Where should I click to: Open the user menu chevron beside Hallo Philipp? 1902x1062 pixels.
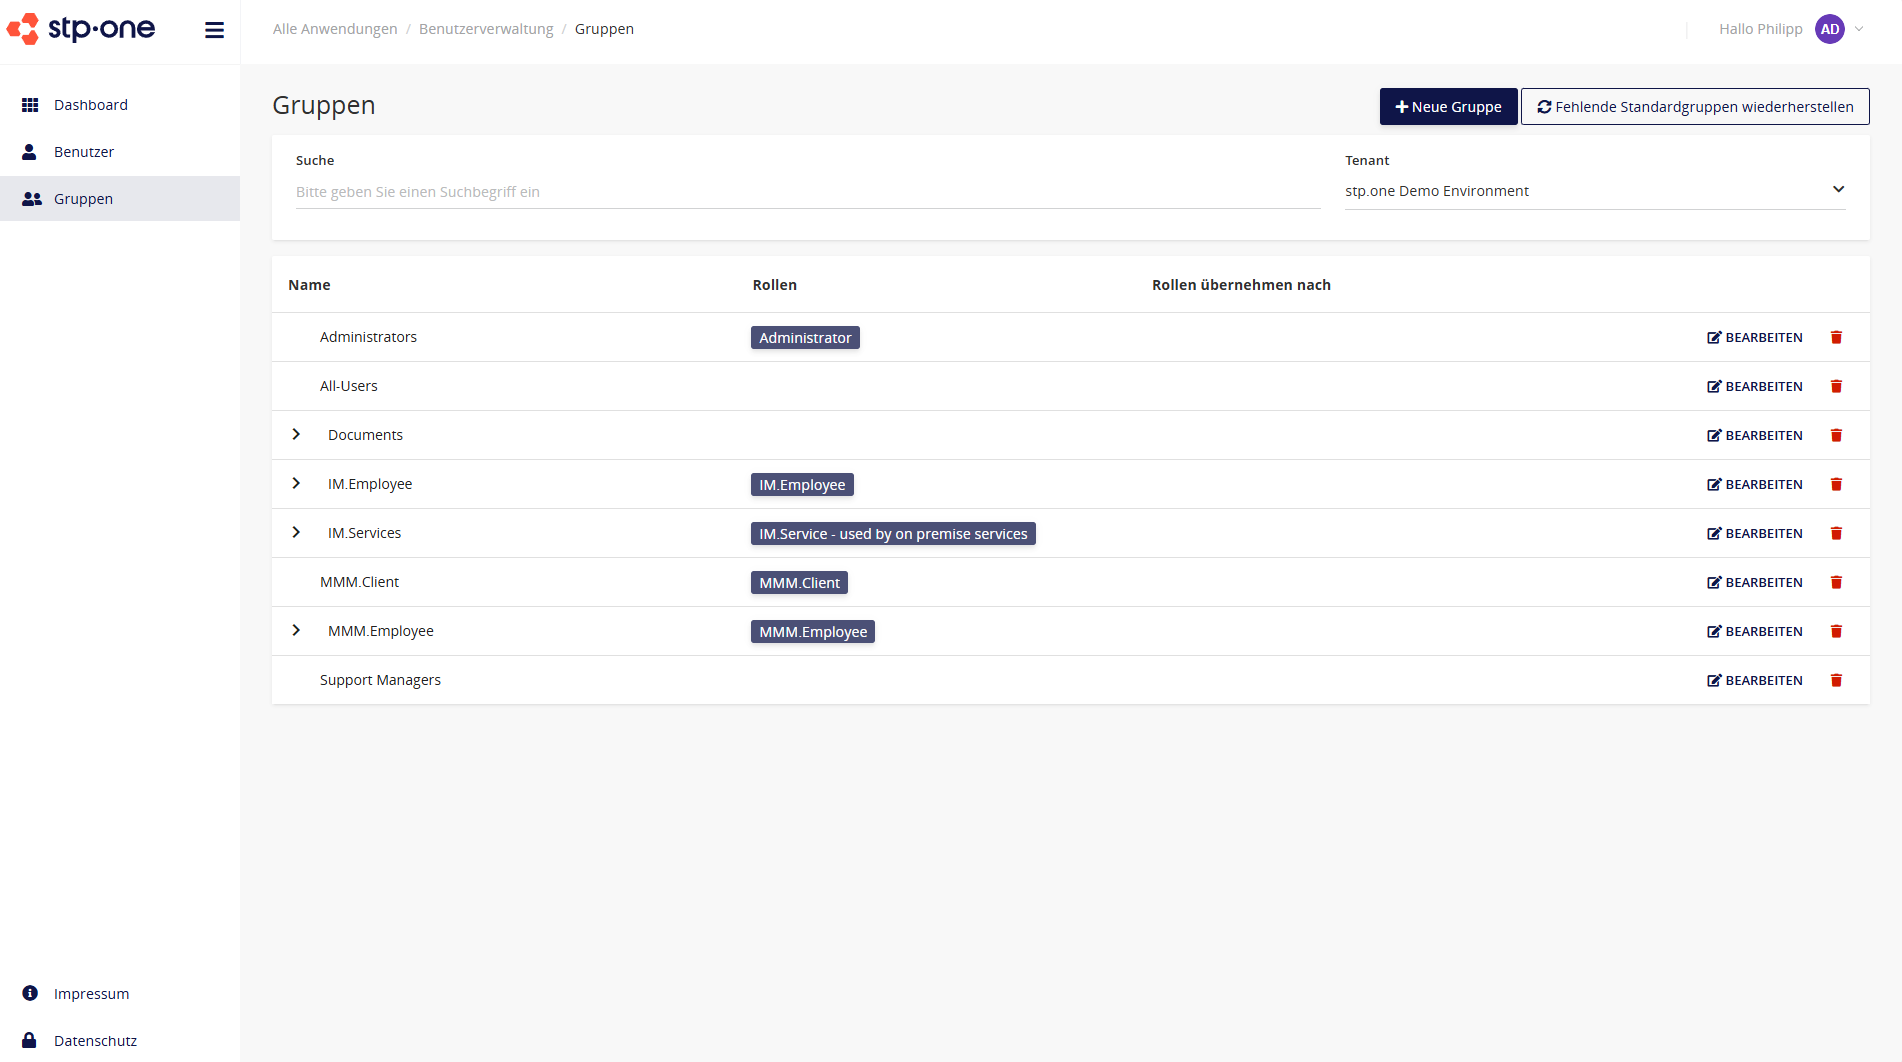tap(1858, 29)
